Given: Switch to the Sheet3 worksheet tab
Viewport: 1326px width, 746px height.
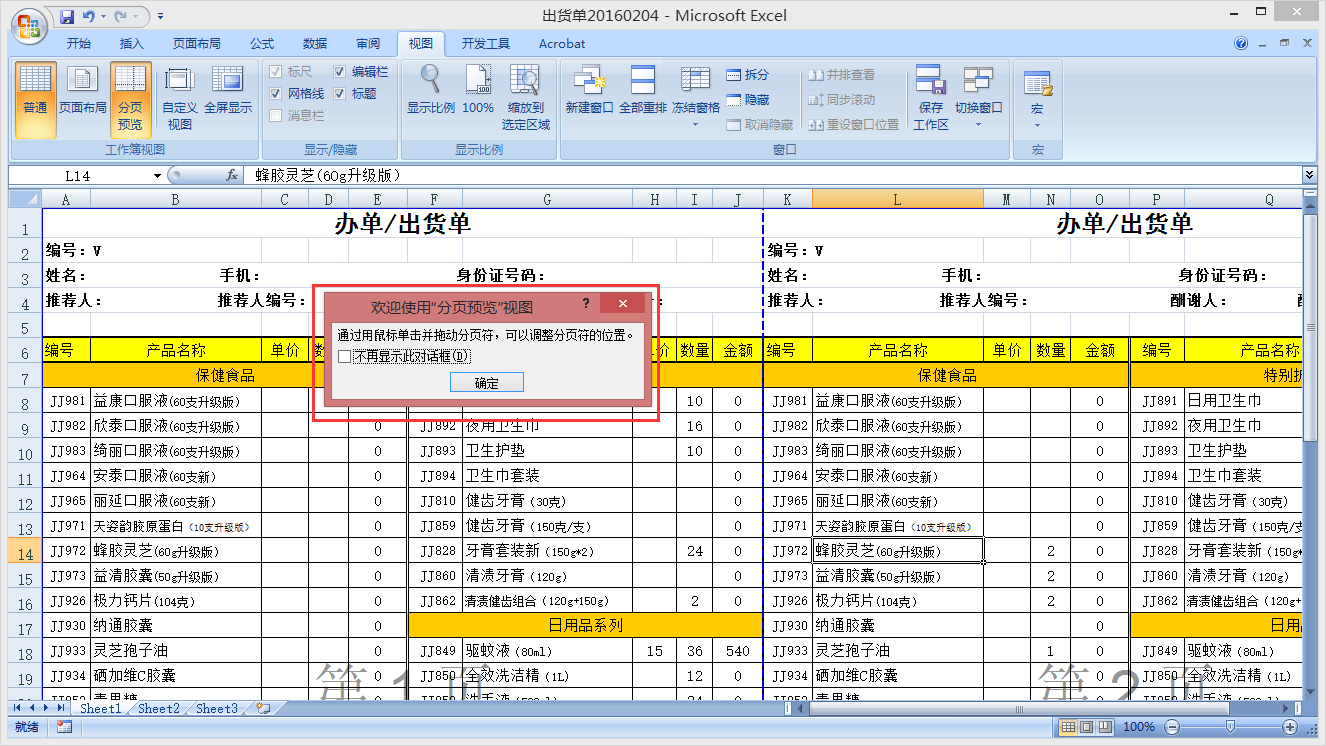Looking at the screenshot, I should pos(217,708).
